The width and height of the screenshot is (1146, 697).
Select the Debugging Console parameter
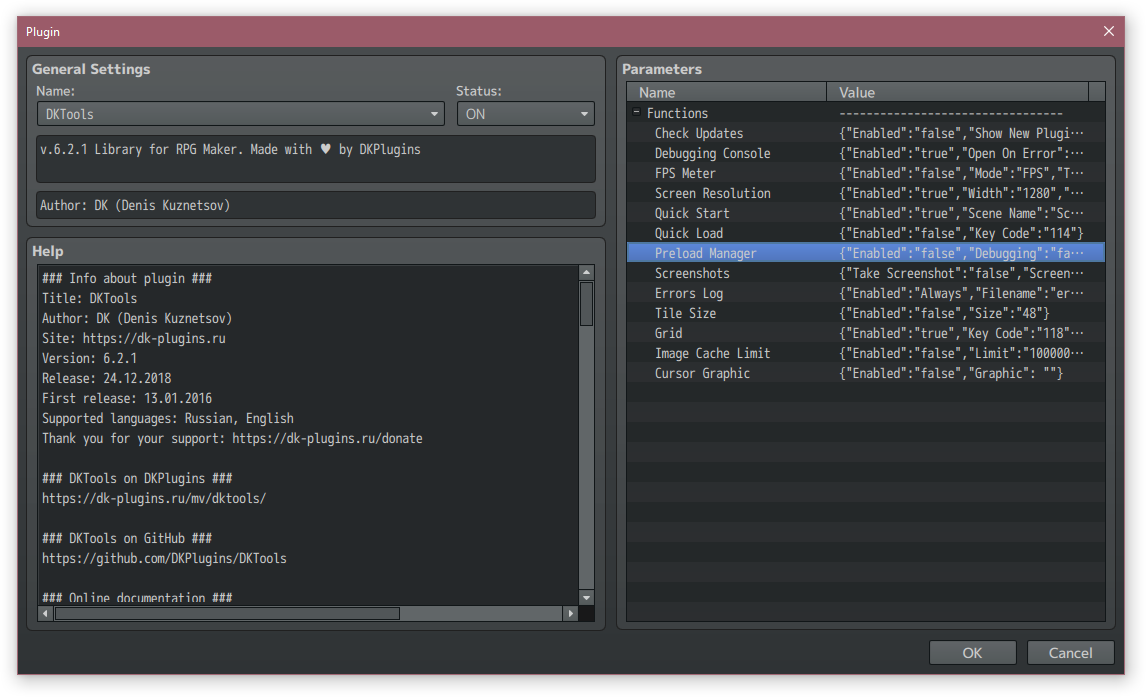click(865, 153)
